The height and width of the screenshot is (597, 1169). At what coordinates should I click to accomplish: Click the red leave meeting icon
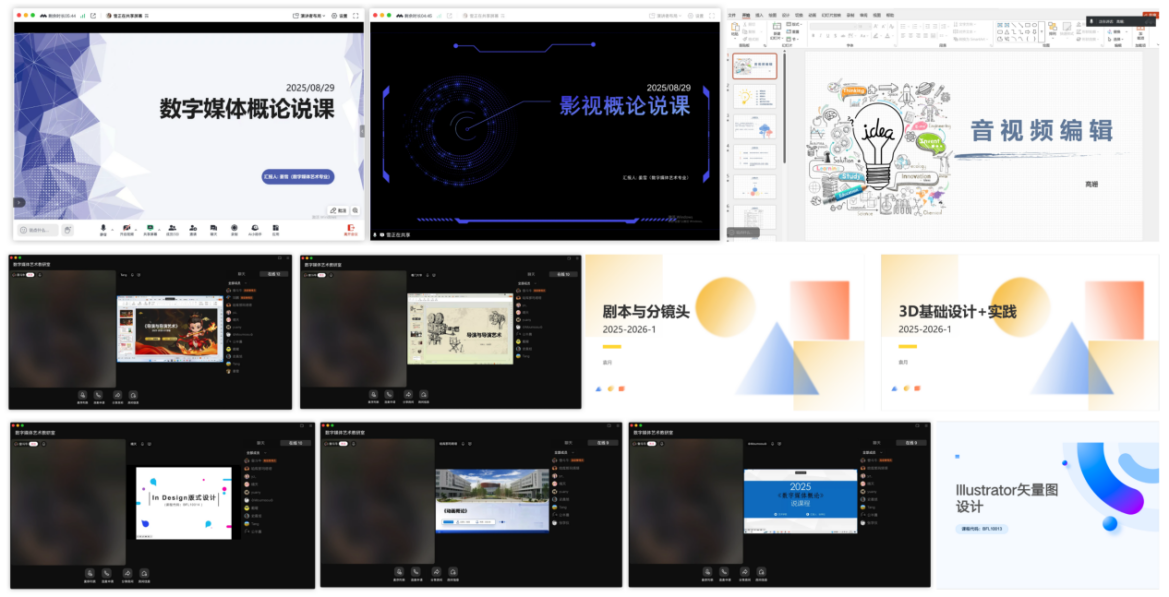(351, 229)
